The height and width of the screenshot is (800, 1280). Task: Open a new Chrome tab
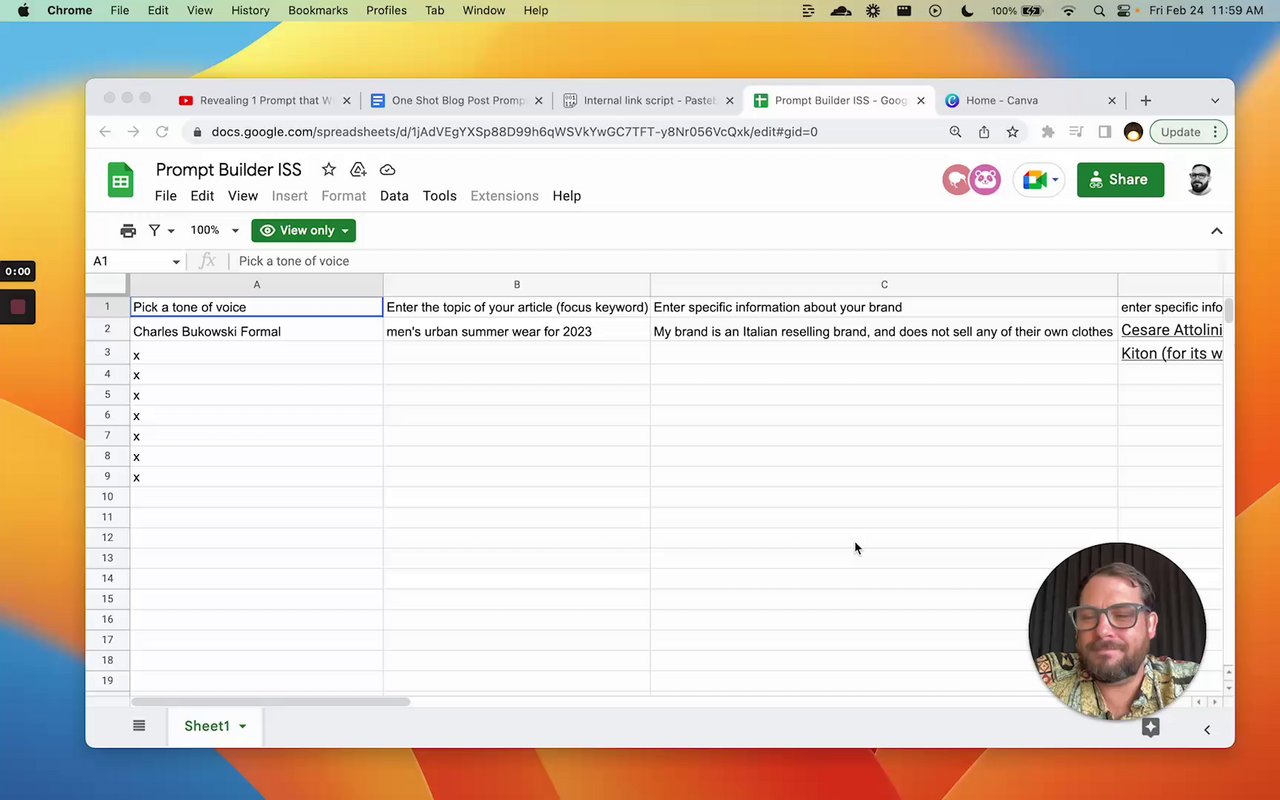pyautogui.click(x=1146, y=100)
